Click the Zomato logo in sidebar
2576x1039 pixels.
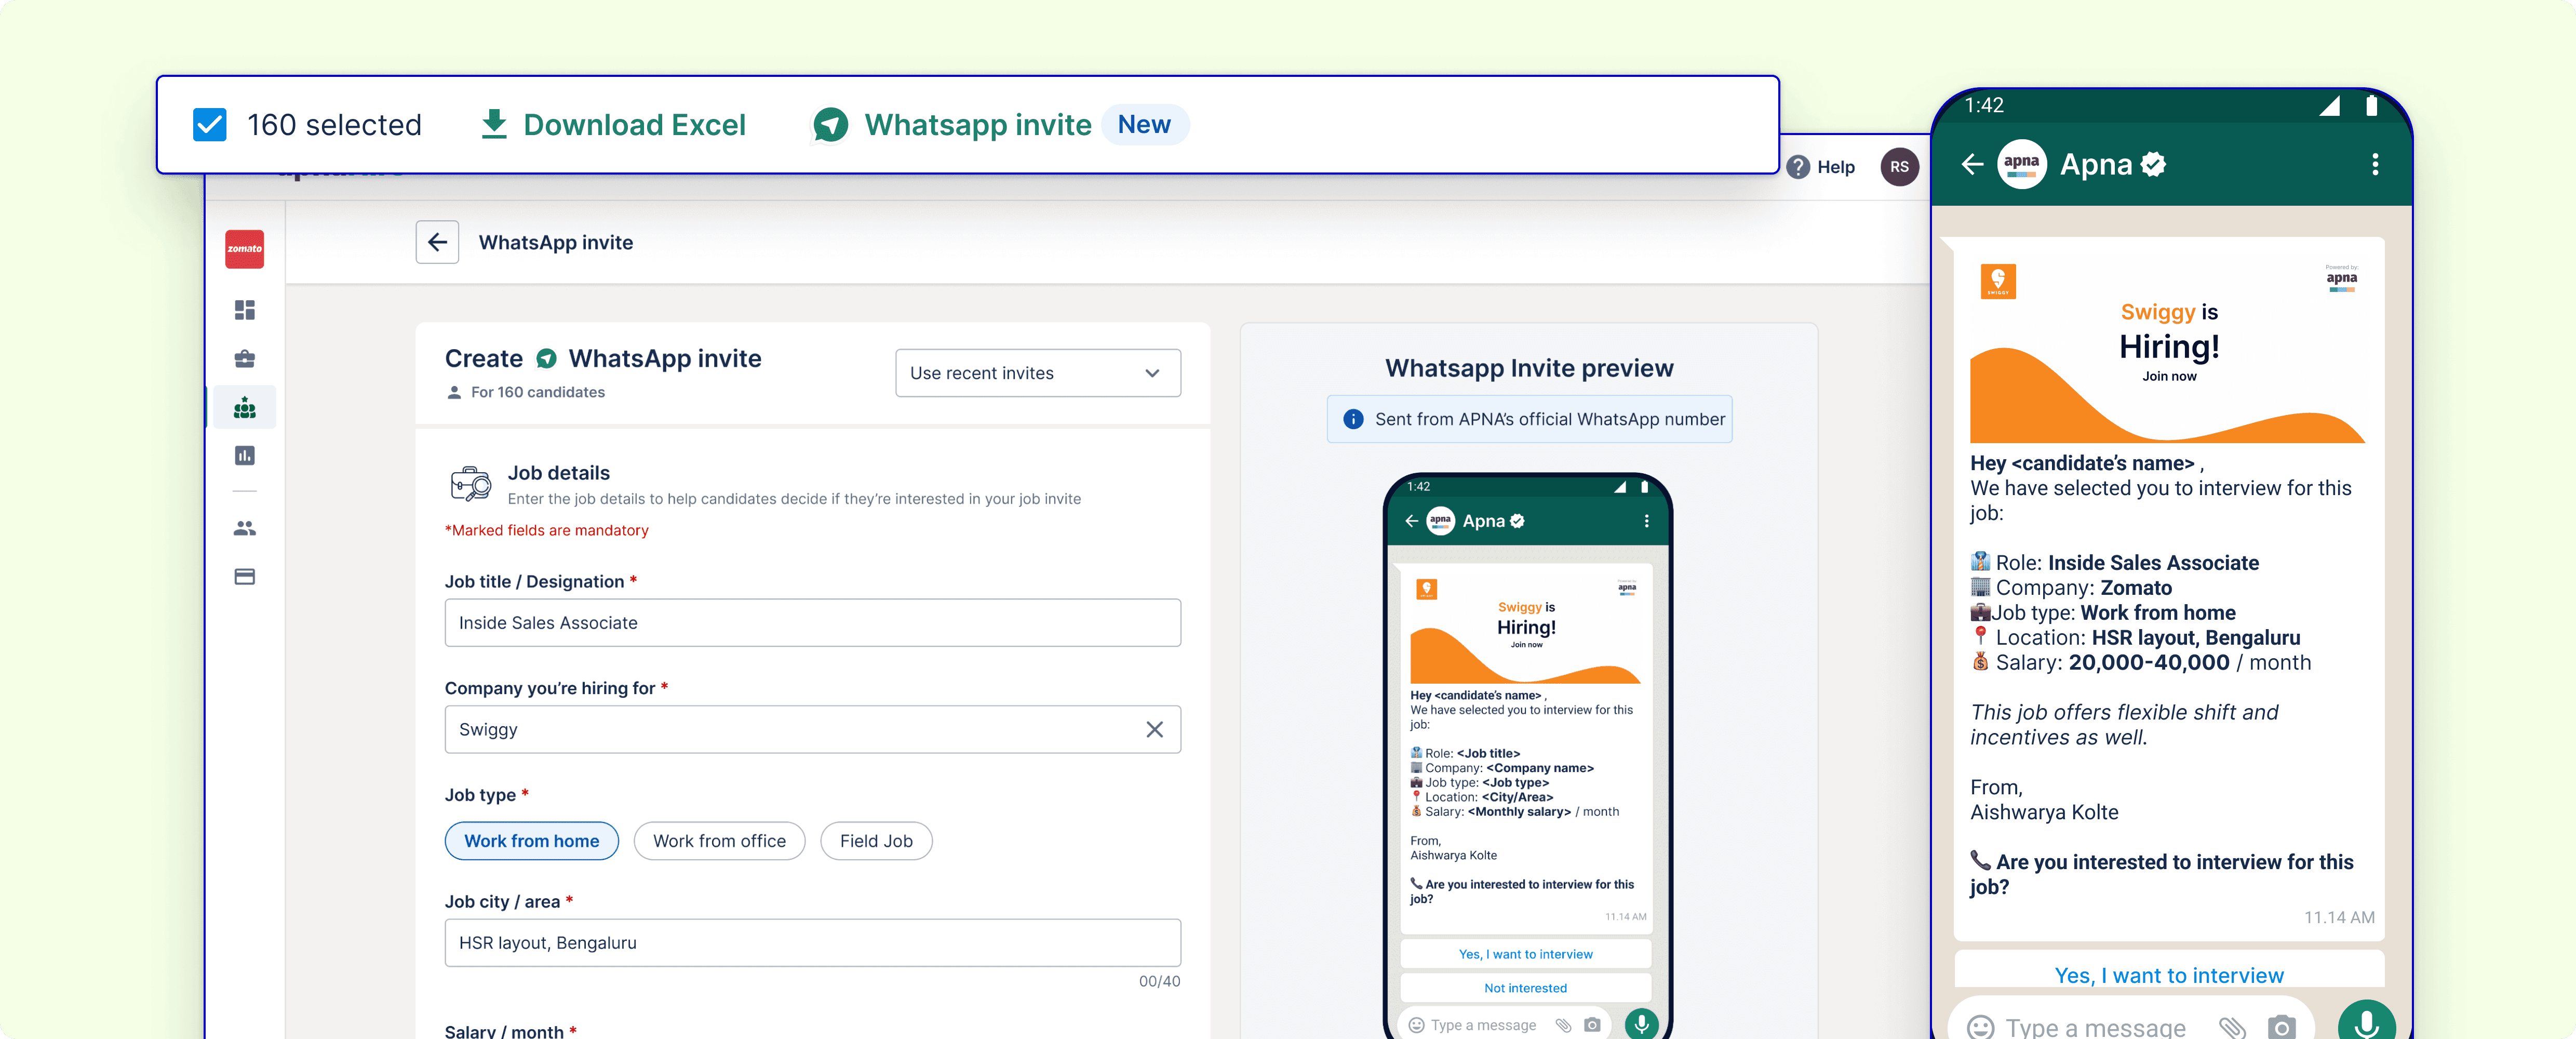[244, 249]
